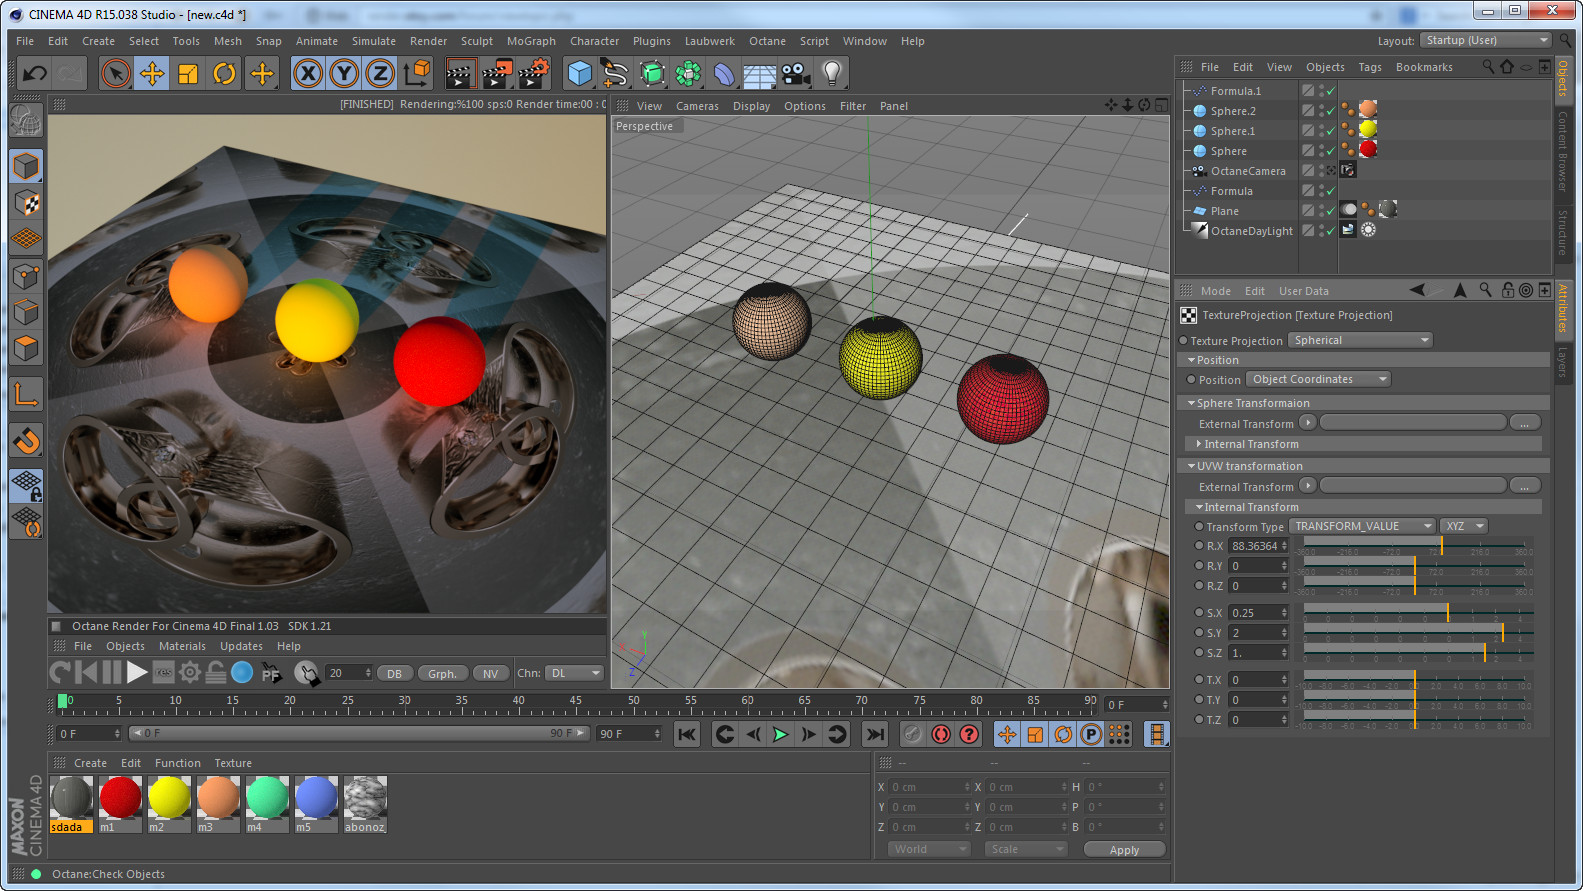Add a camera object from toolbar
The width and height of the screenshot is (1583, 891).
(795, 73)
